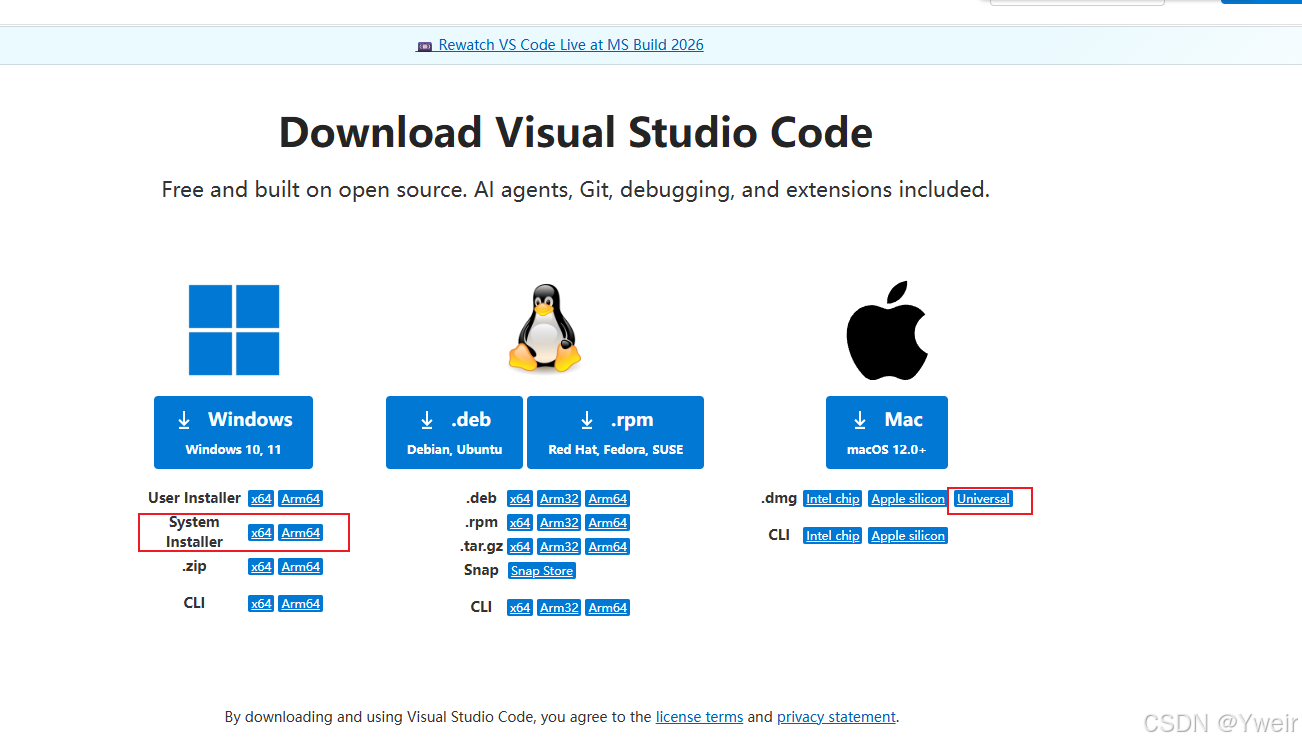Open the Snap Store link
Image resolution: width=1302 pixels, height=745 pixels.
pos(542,571)
